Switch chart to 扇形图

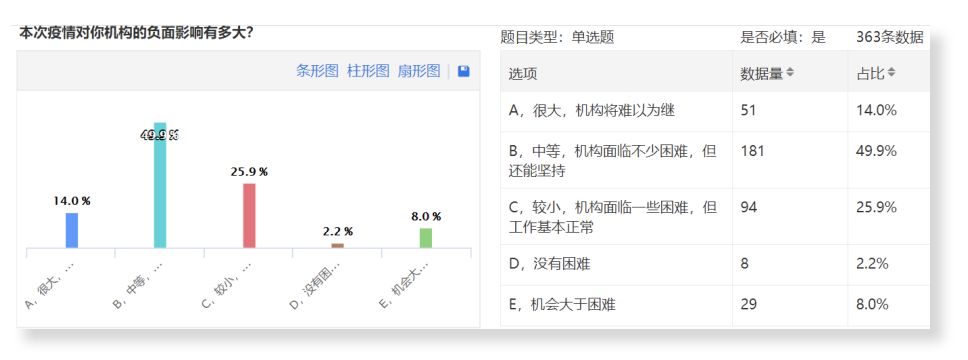pos(419,71)
